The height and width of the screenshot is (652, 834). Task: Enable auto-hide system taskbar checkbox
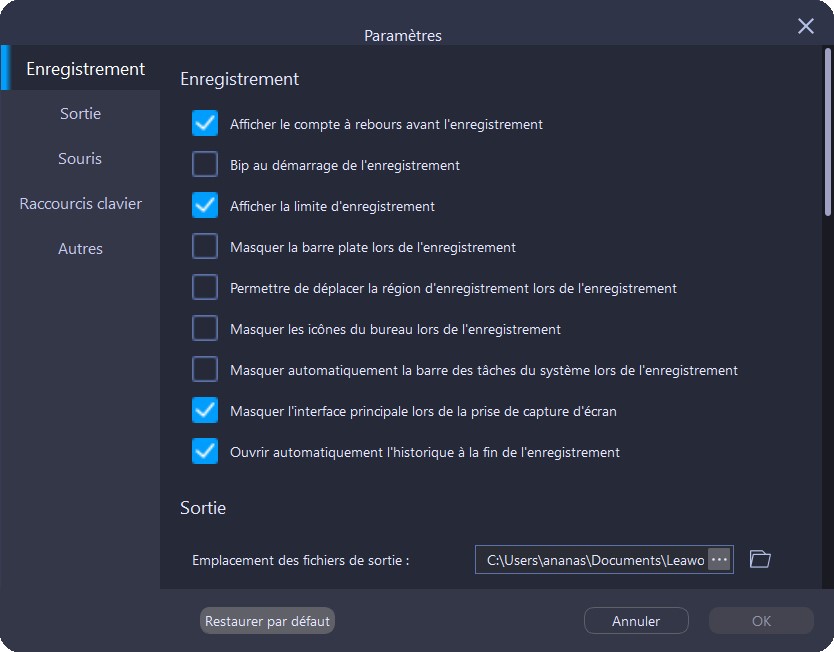205,370
